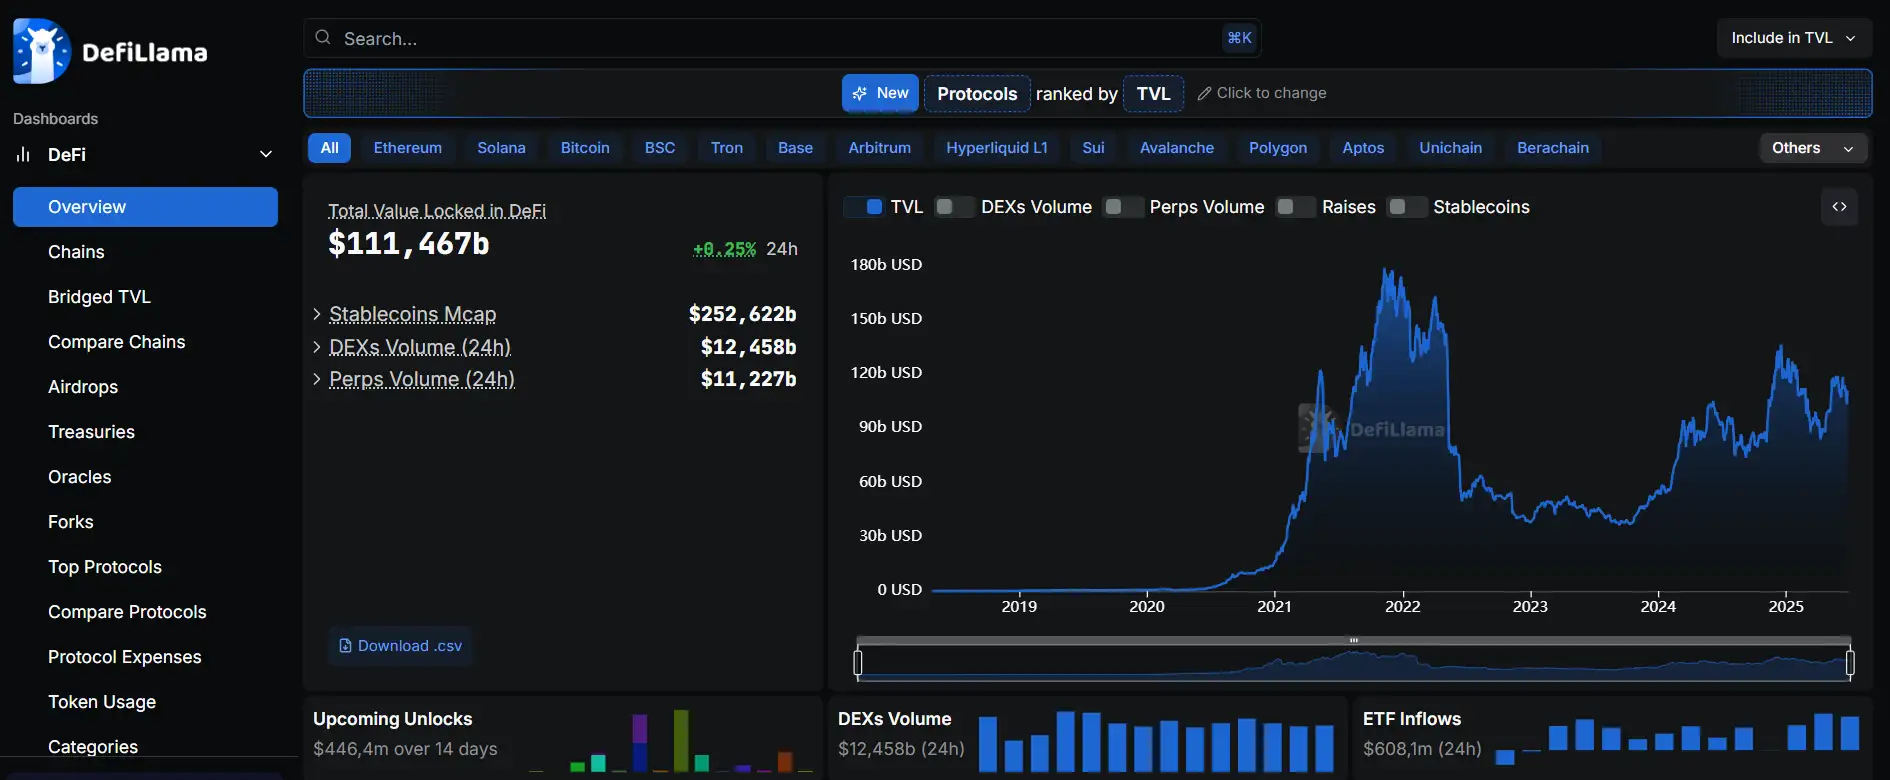The image size is (1890, 780).
Task: Click the sparkle icon on New button
Action: point(860,93)
